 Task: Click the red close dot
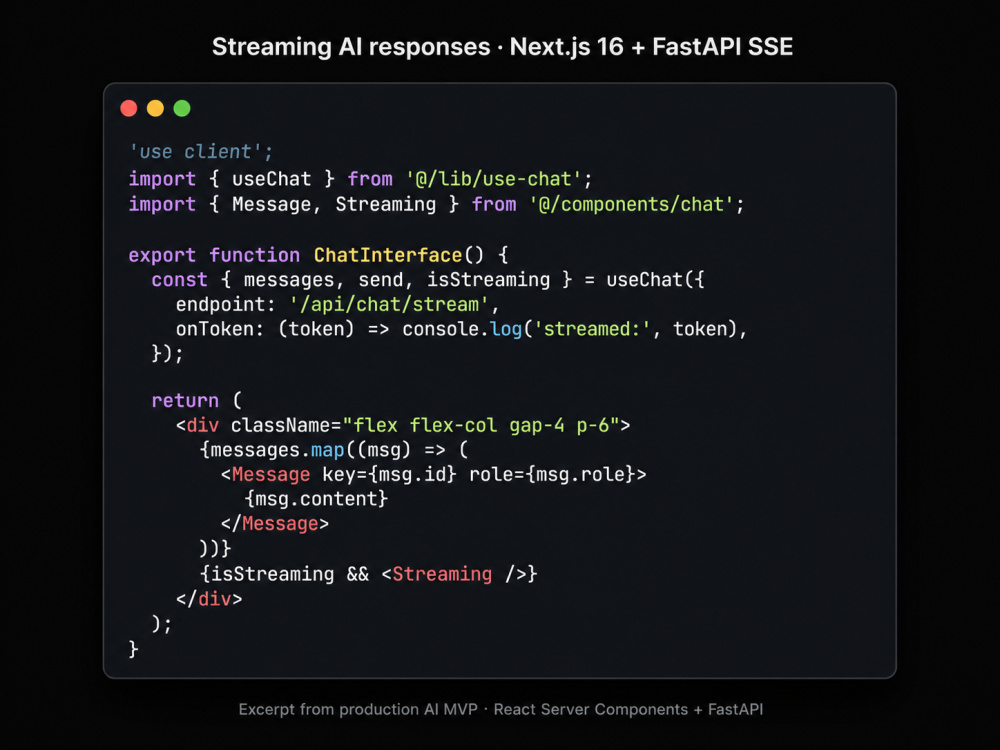tap(129, 108)
